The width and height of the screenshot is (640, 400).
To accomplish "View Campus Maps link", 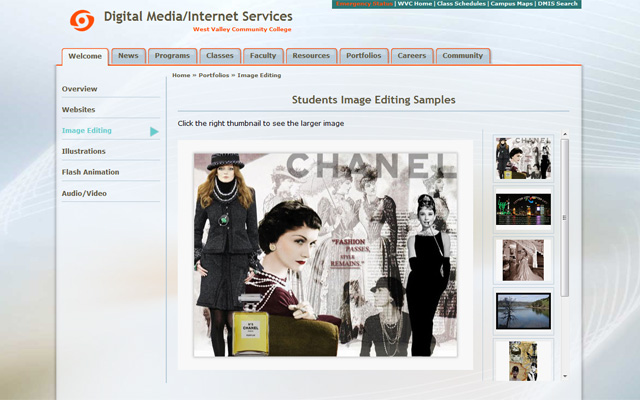I will (x=511, y=4).
